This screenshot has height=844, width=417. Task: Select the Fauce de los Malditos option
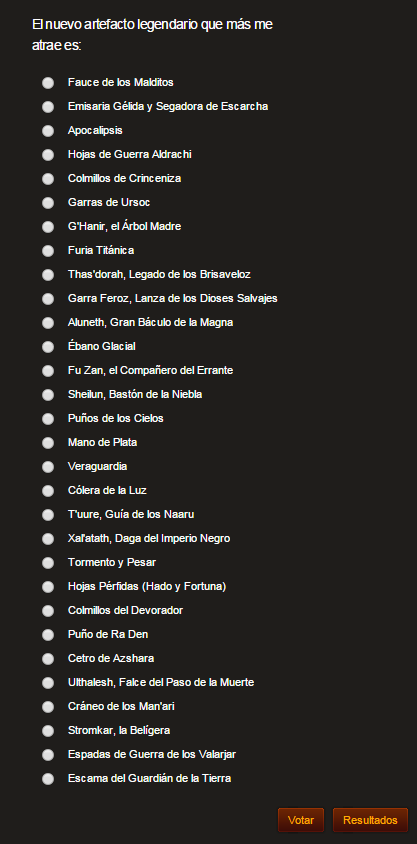pos(48,83)
